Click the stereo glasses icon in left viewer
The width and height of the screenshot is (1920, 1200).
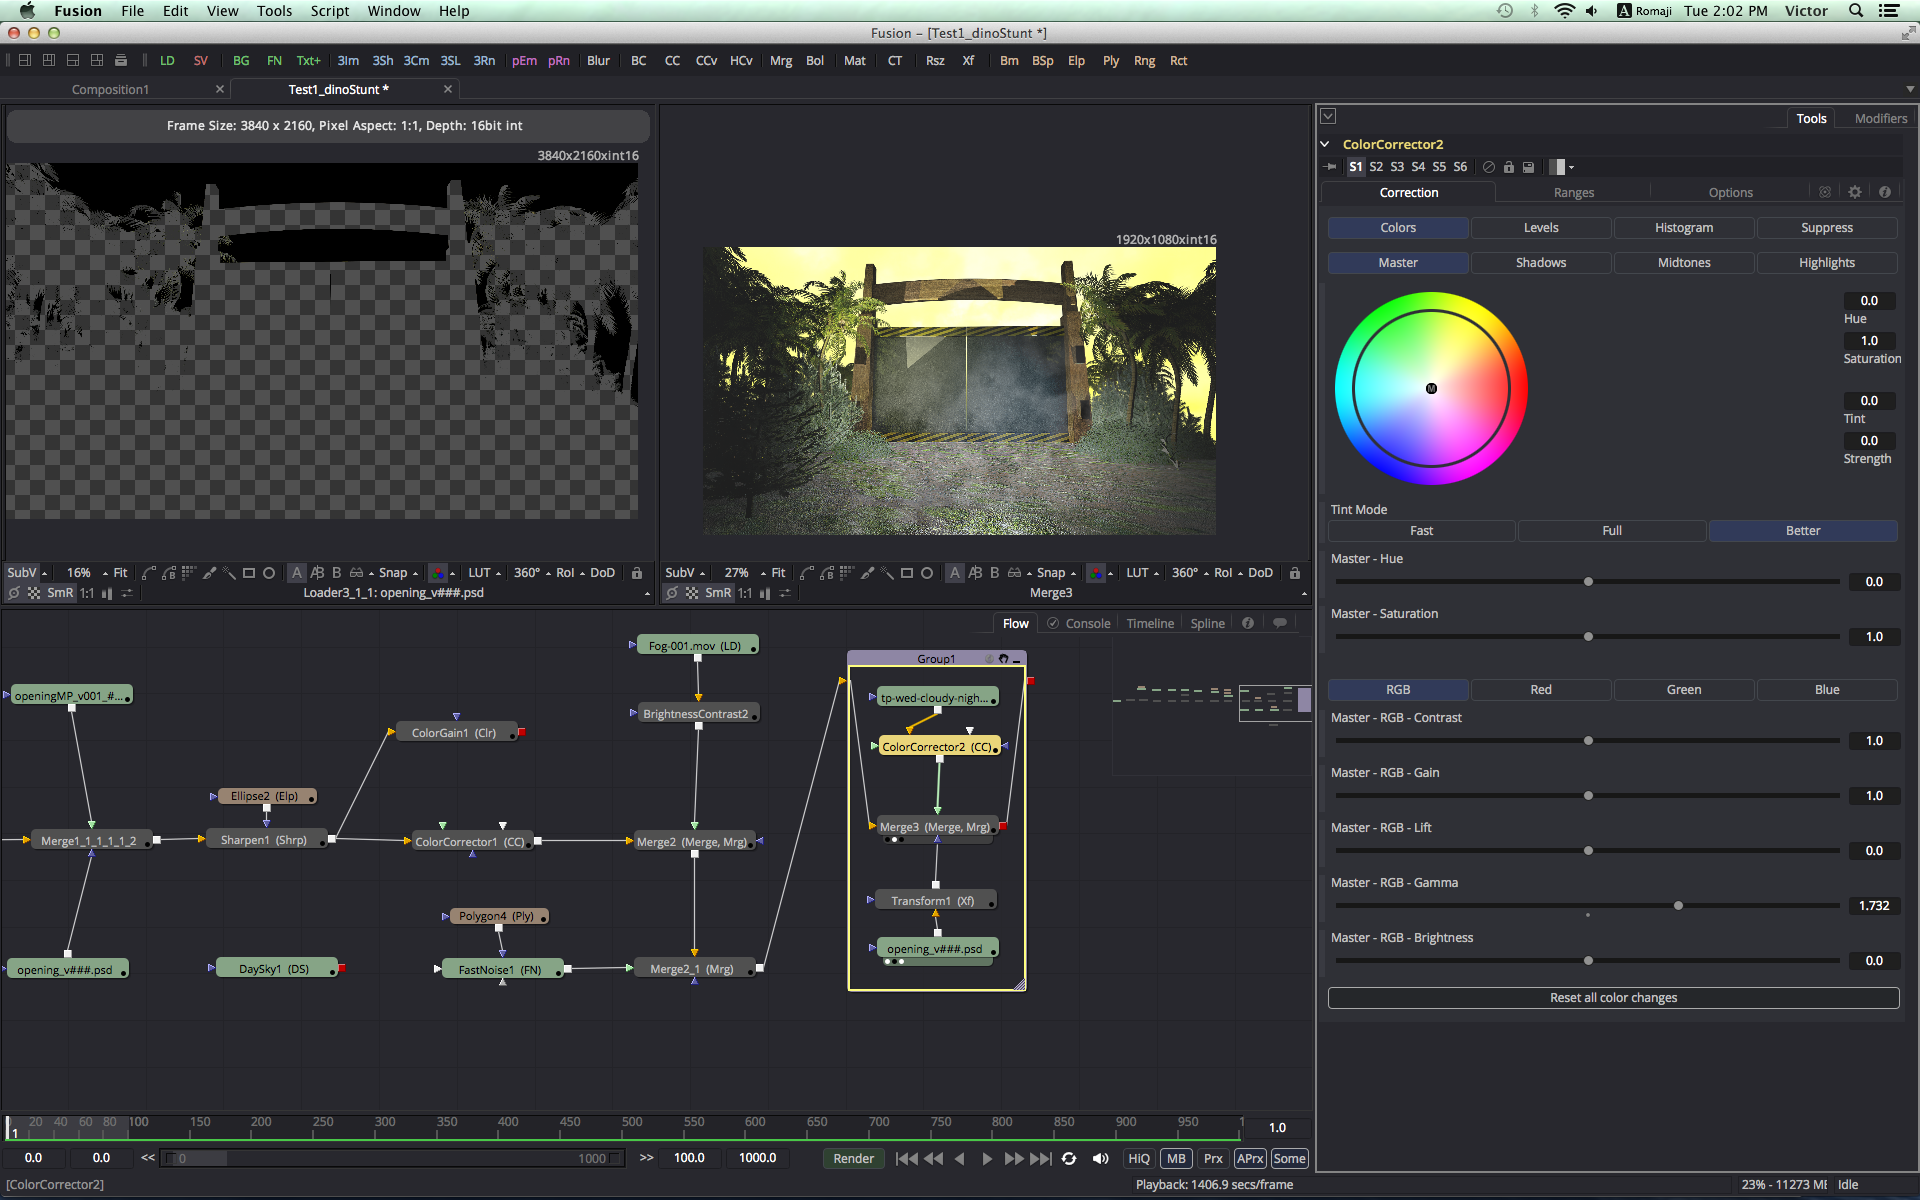click(356, 573)
